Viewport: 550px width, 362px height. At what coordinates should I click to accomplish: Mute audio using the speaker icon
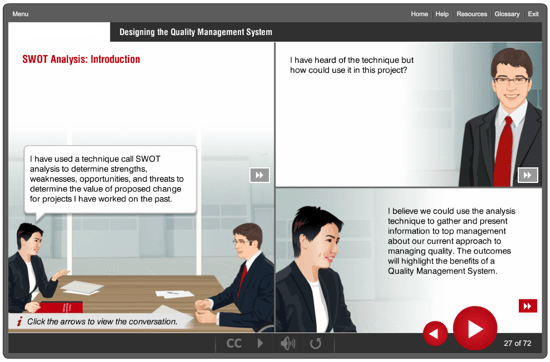[288, 343]
